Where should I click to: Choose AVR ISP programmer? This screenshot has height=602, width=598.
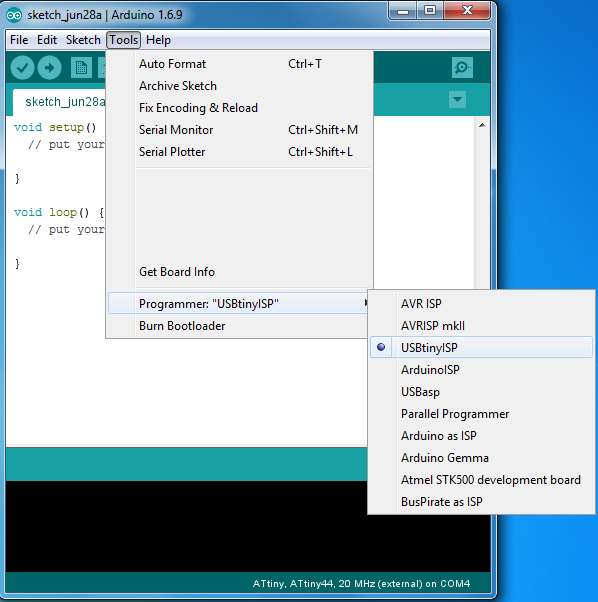click(481, 304)
